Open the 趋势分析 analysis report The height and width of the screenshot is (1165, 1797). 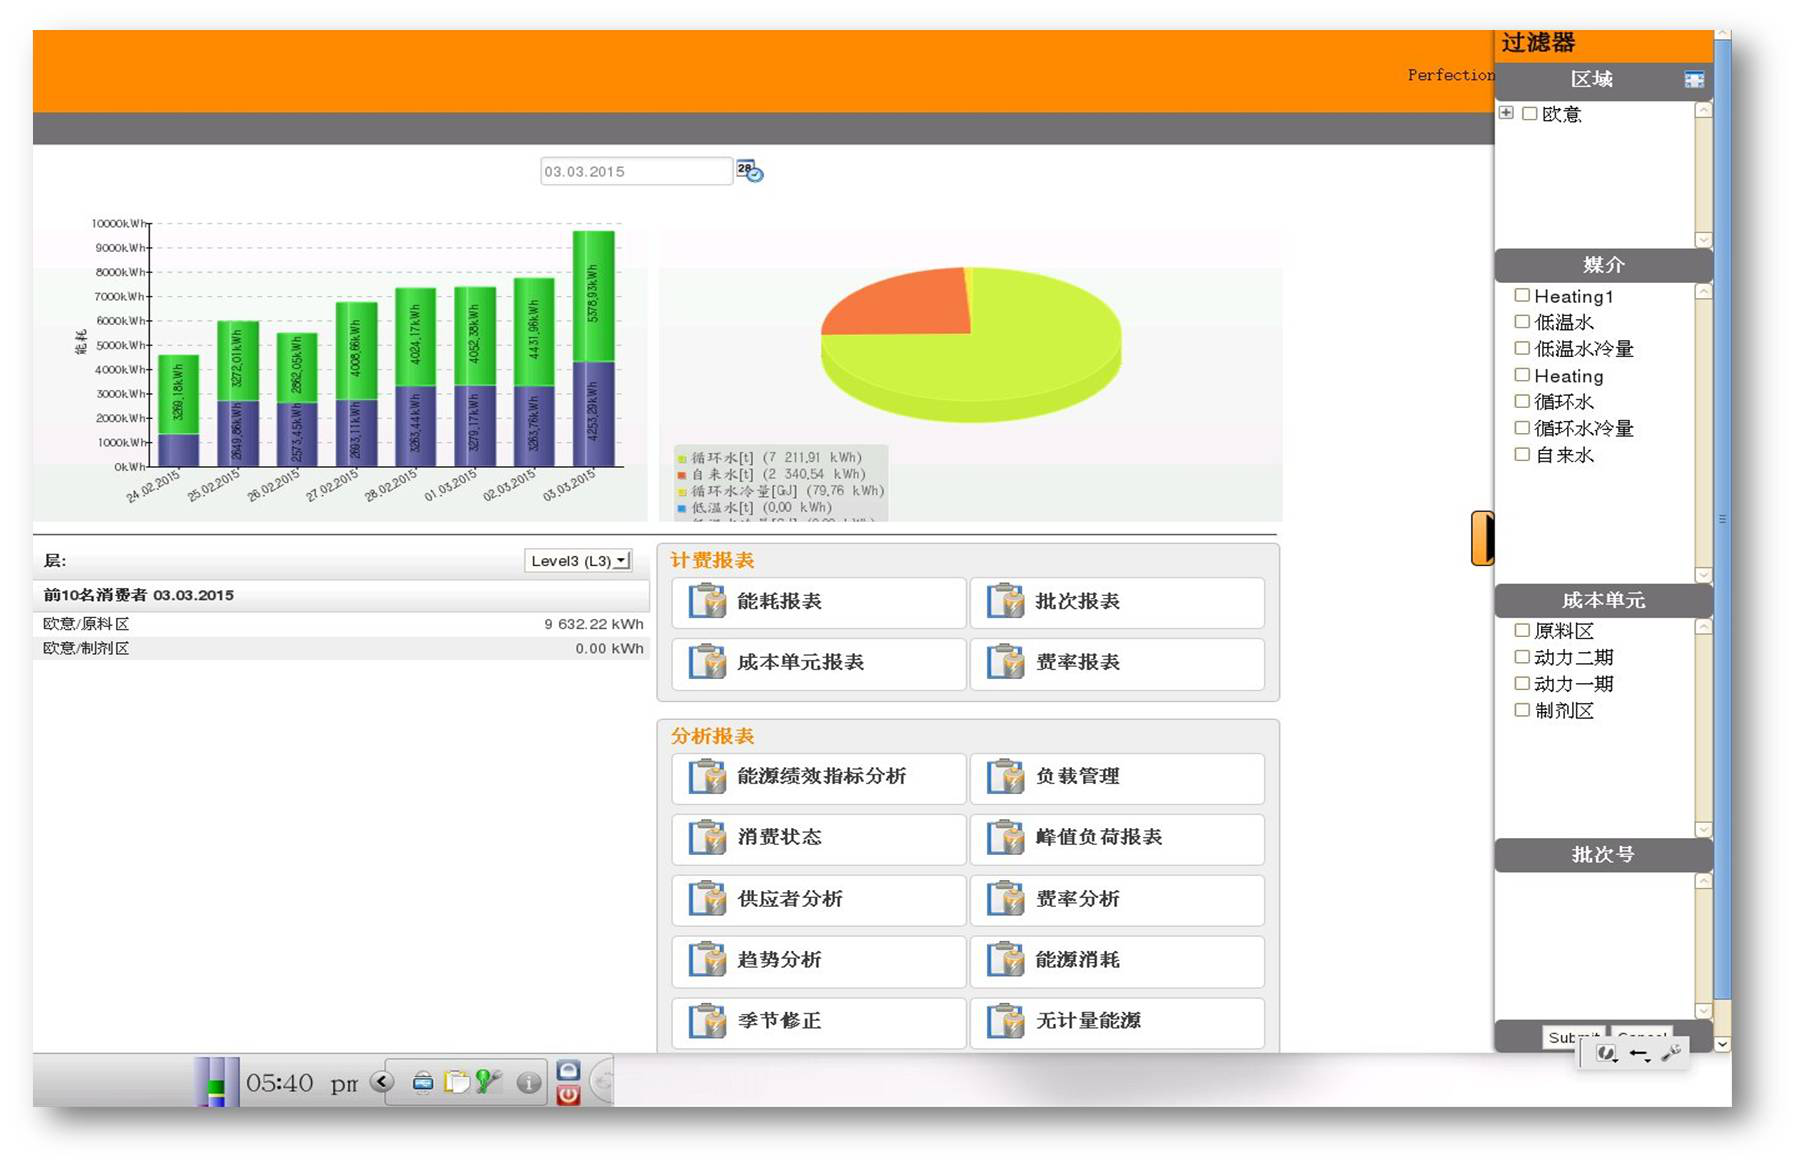pos(818,960)
